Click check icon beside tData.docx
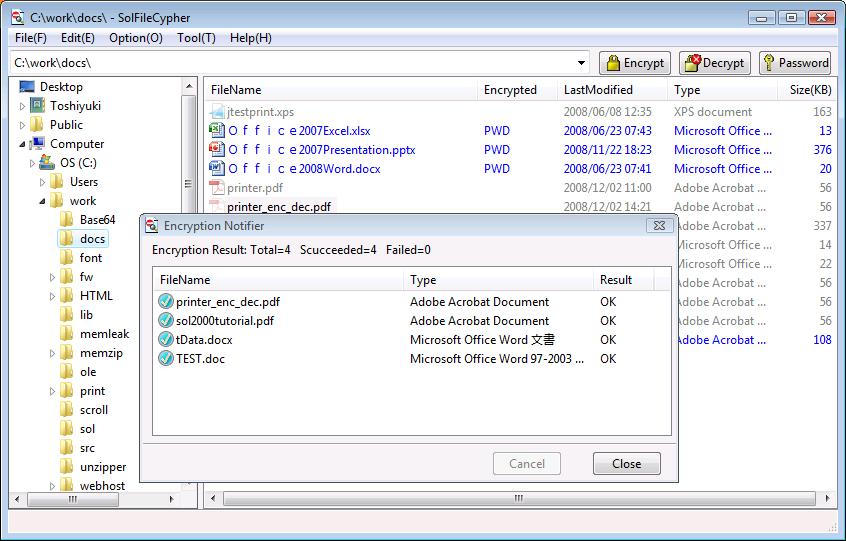This screenshot has height=541, width=846. pos(166,340)
